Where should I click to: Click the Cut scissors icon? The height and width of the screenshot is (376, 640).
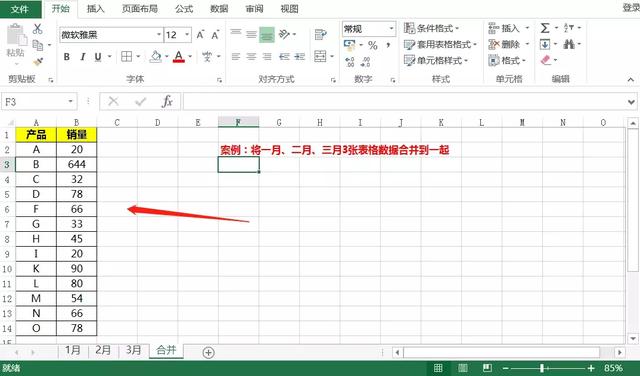[x=38, y=29]
